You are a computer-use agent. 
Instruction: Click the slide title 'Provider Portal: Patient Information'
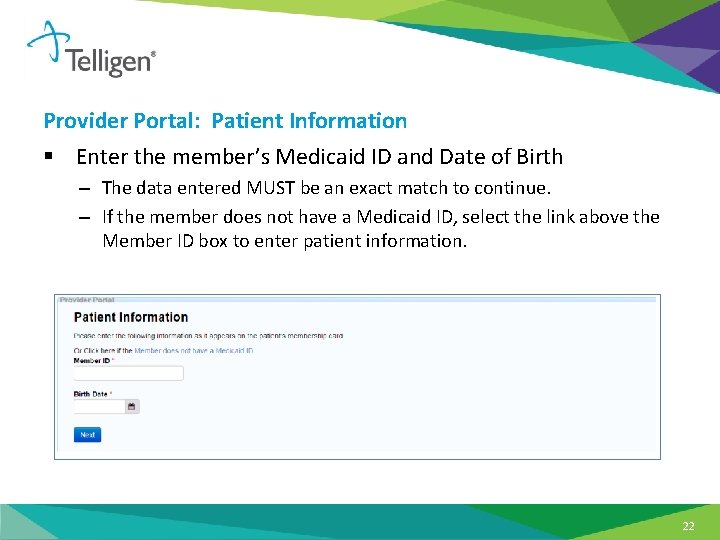tap(225, 121)
